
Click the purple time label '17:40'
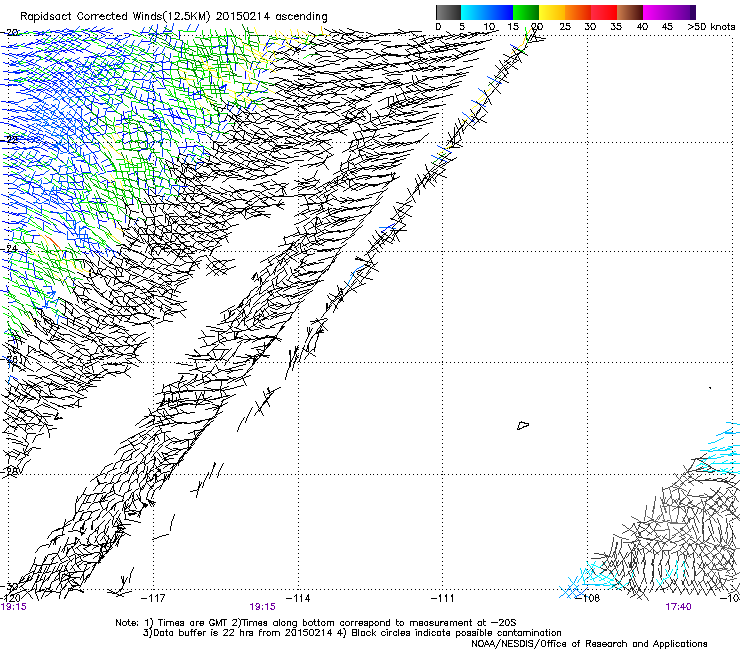[x=678, y=607]
